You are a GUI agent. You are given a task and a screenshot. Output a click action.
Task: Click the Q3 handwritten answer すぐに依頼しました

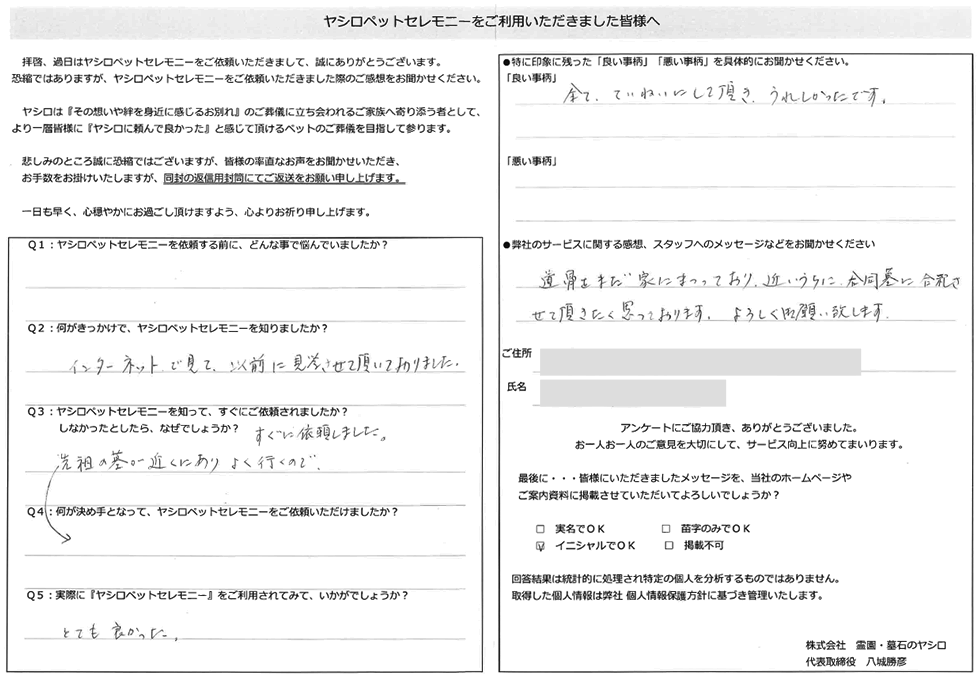319,434
